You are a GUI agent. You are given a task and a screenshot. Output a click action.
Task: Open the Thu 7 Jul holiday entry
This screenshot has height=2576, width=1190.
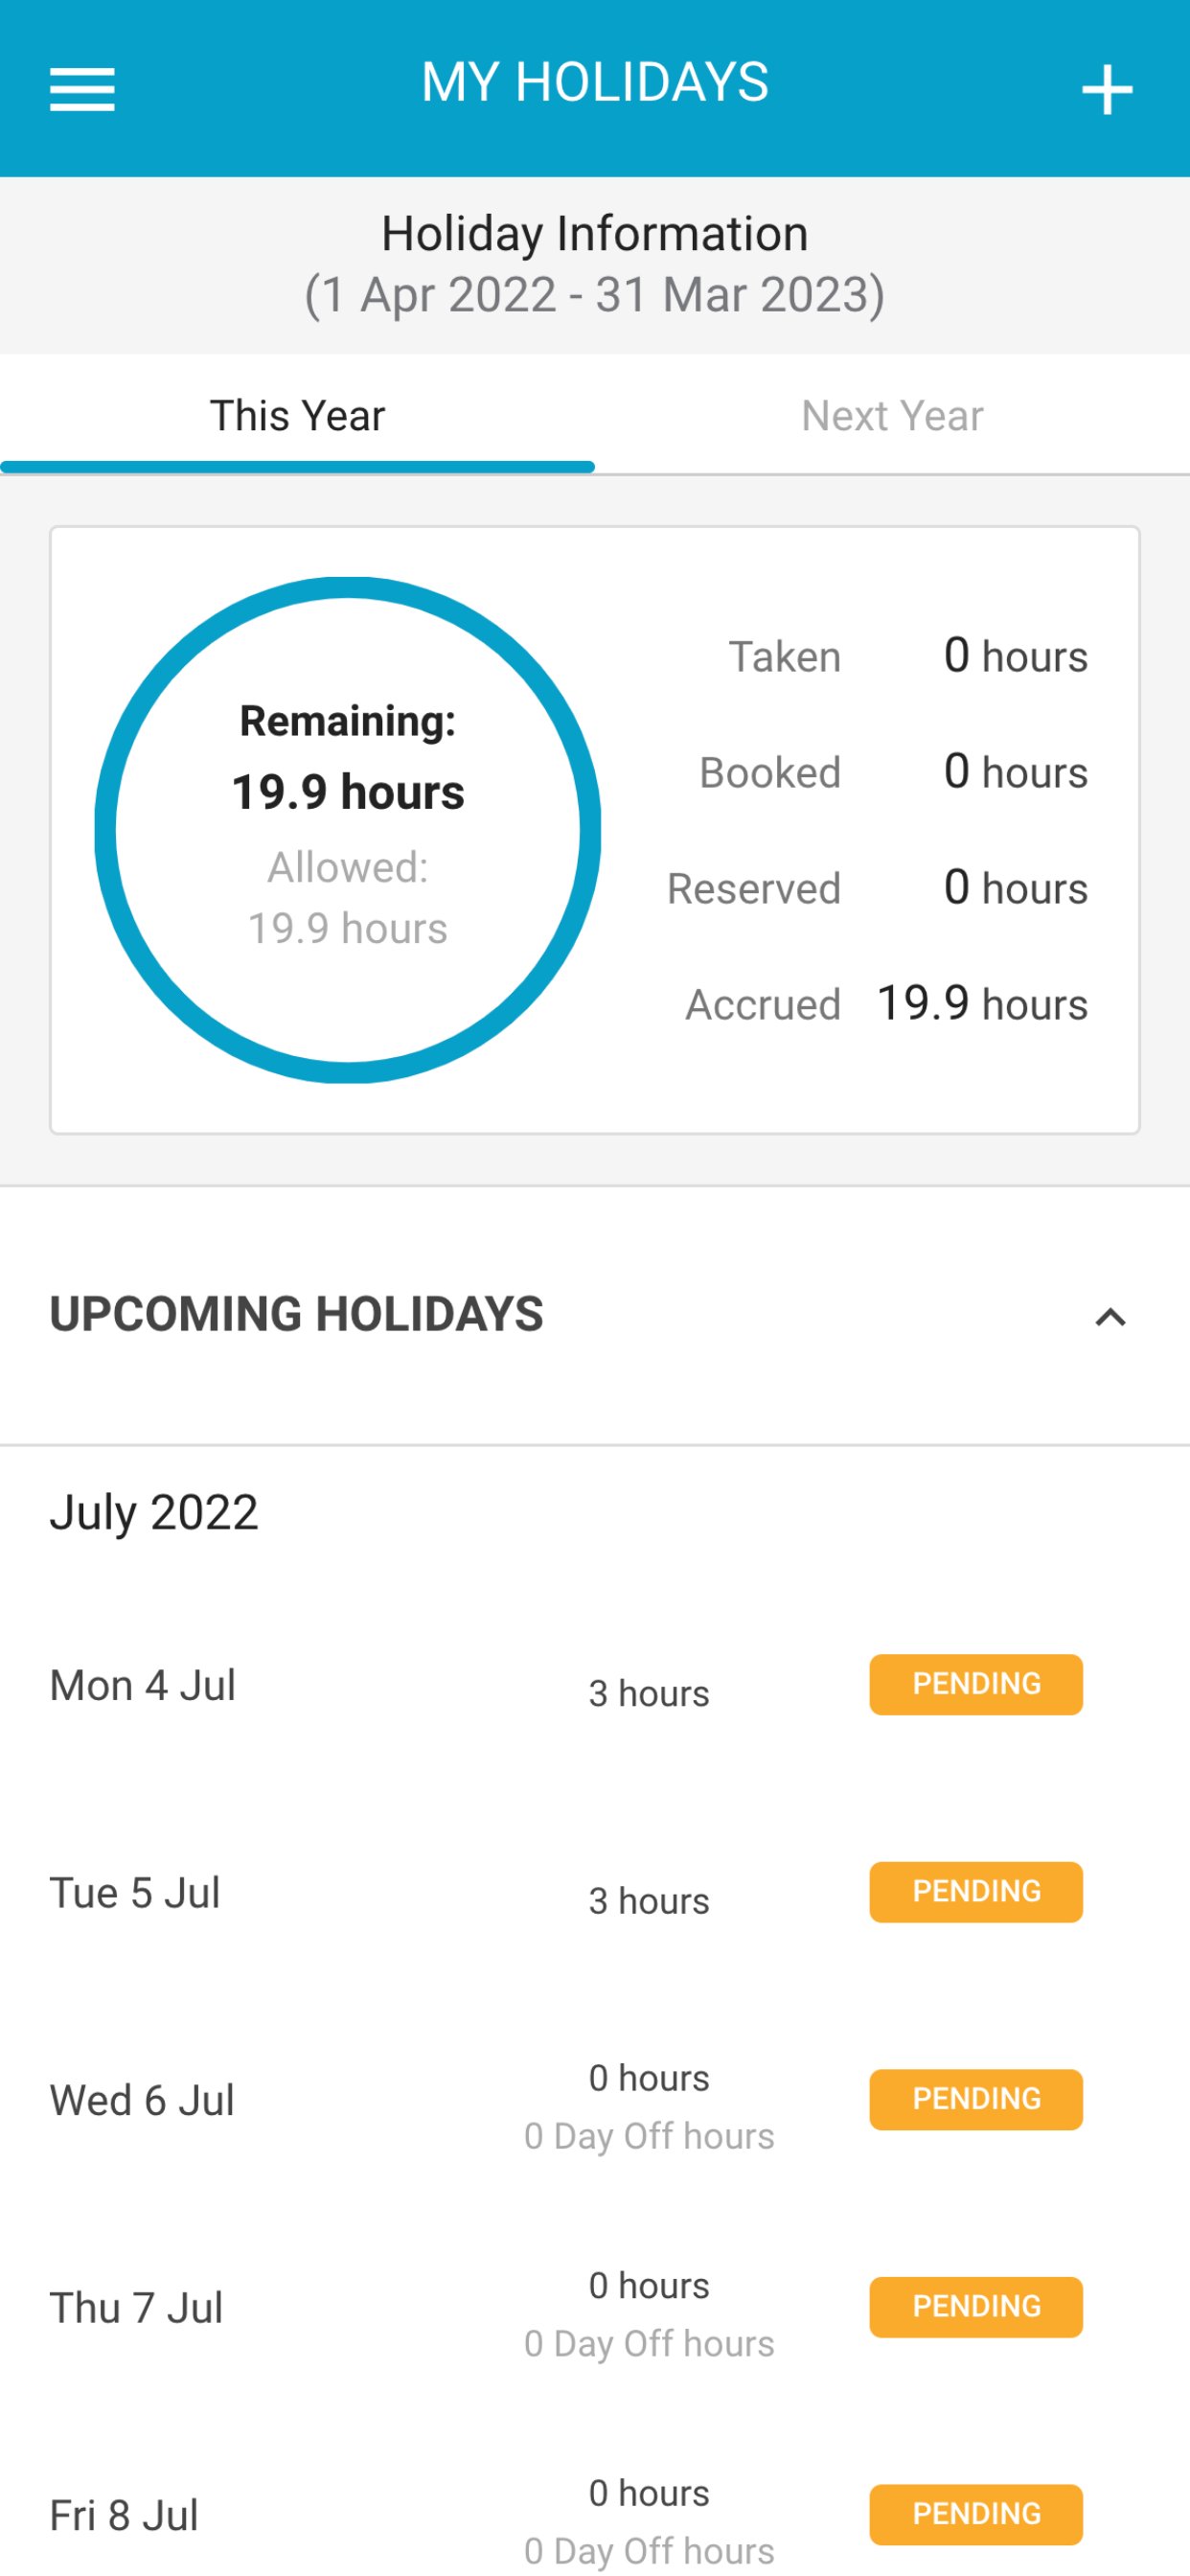595,2307
